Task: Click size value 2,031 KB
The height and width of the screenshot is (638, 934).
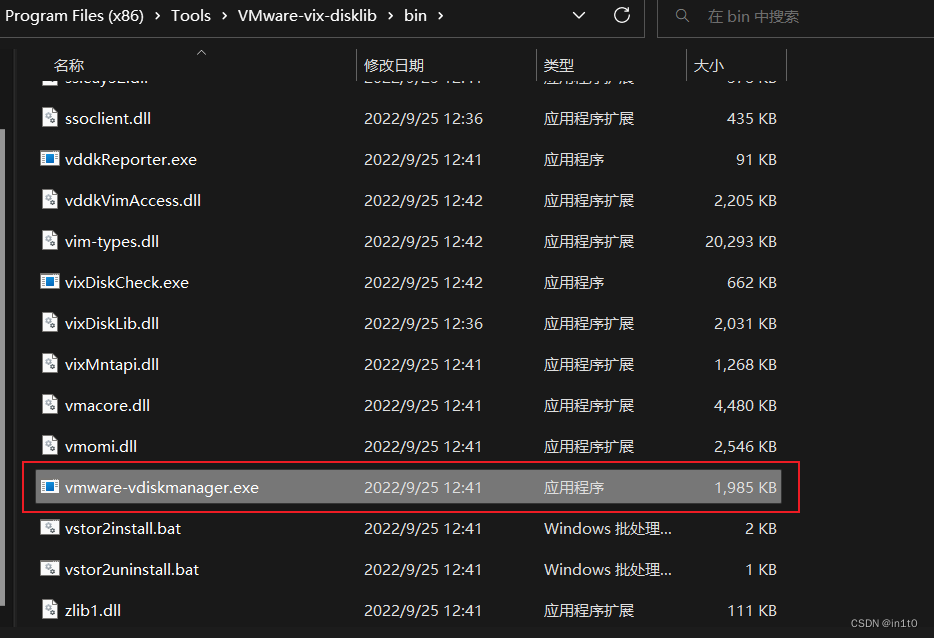Action: coord(745,323)
